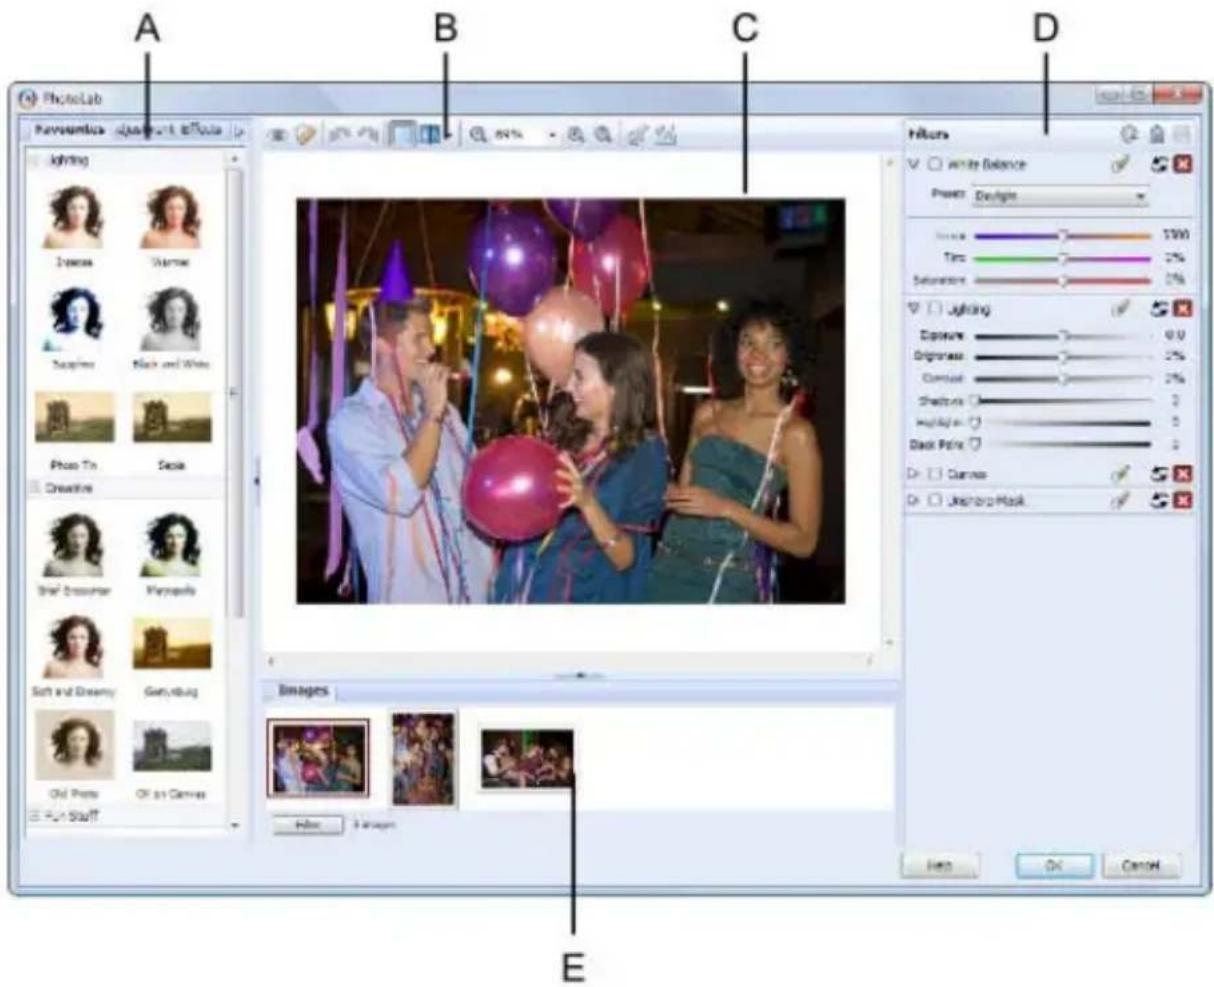The width and height of the screenshot is (1214, 987).
Task: Apply the Oil on Canvas preset thumbnail
Action: coord(172,746)
